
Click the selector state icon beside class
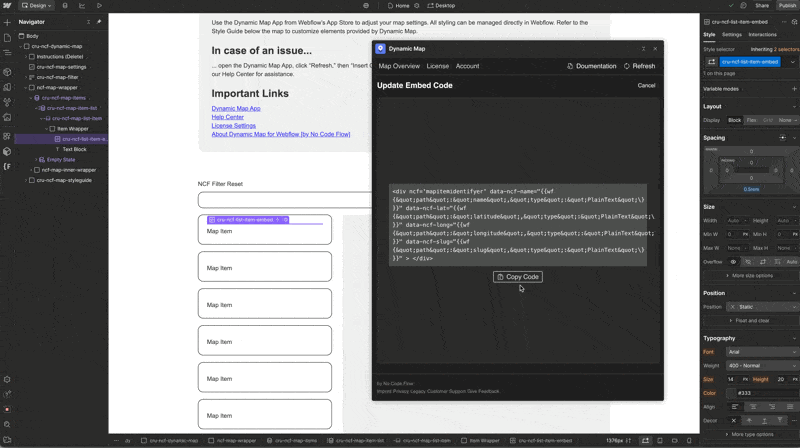coord(711,62)
